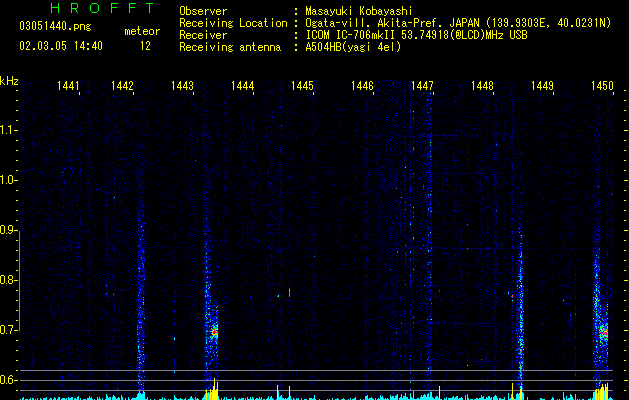Click the red meteor echo near 1450

[604, 332]
